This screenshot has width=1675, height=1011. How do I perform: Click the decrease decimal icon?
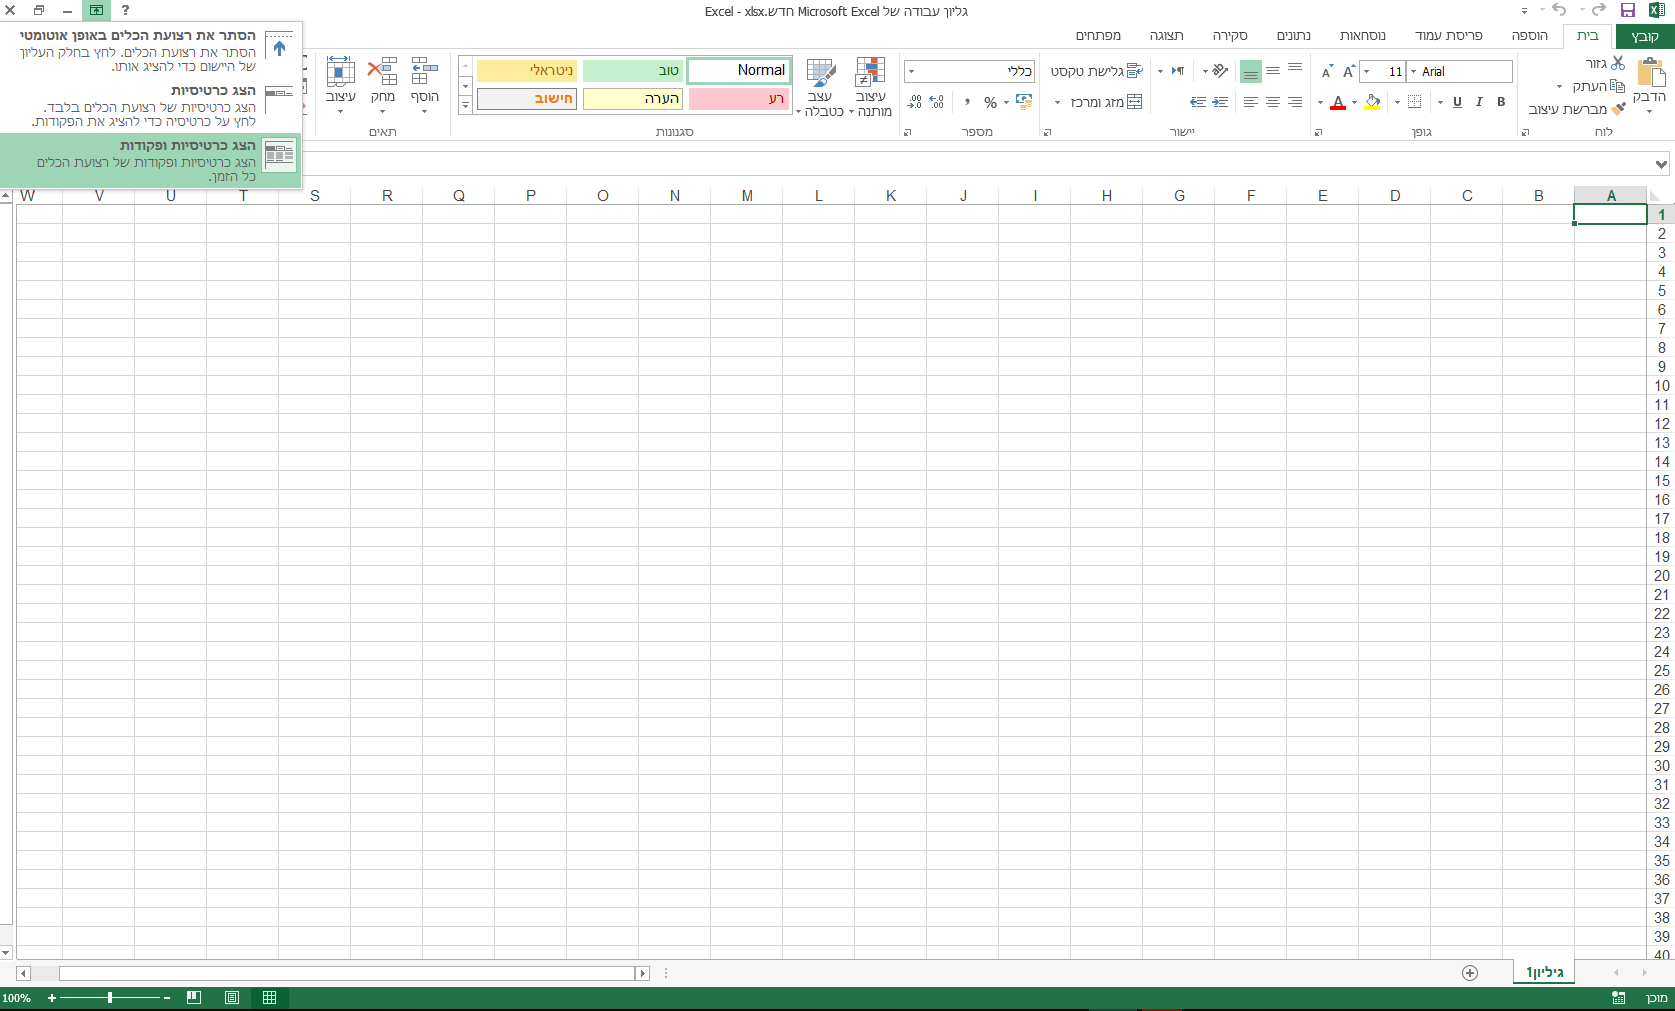point(915,102)
